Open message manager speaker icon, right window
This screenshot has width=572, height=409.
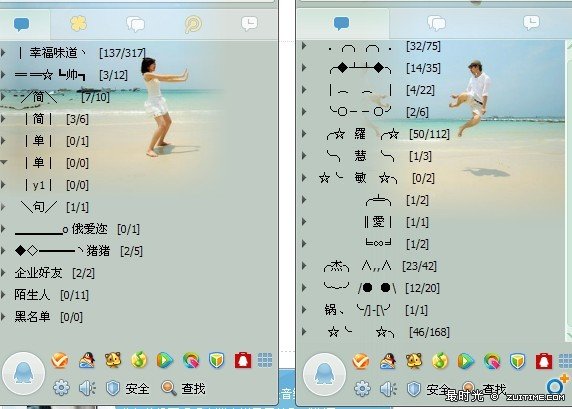(x=389, y=389)
